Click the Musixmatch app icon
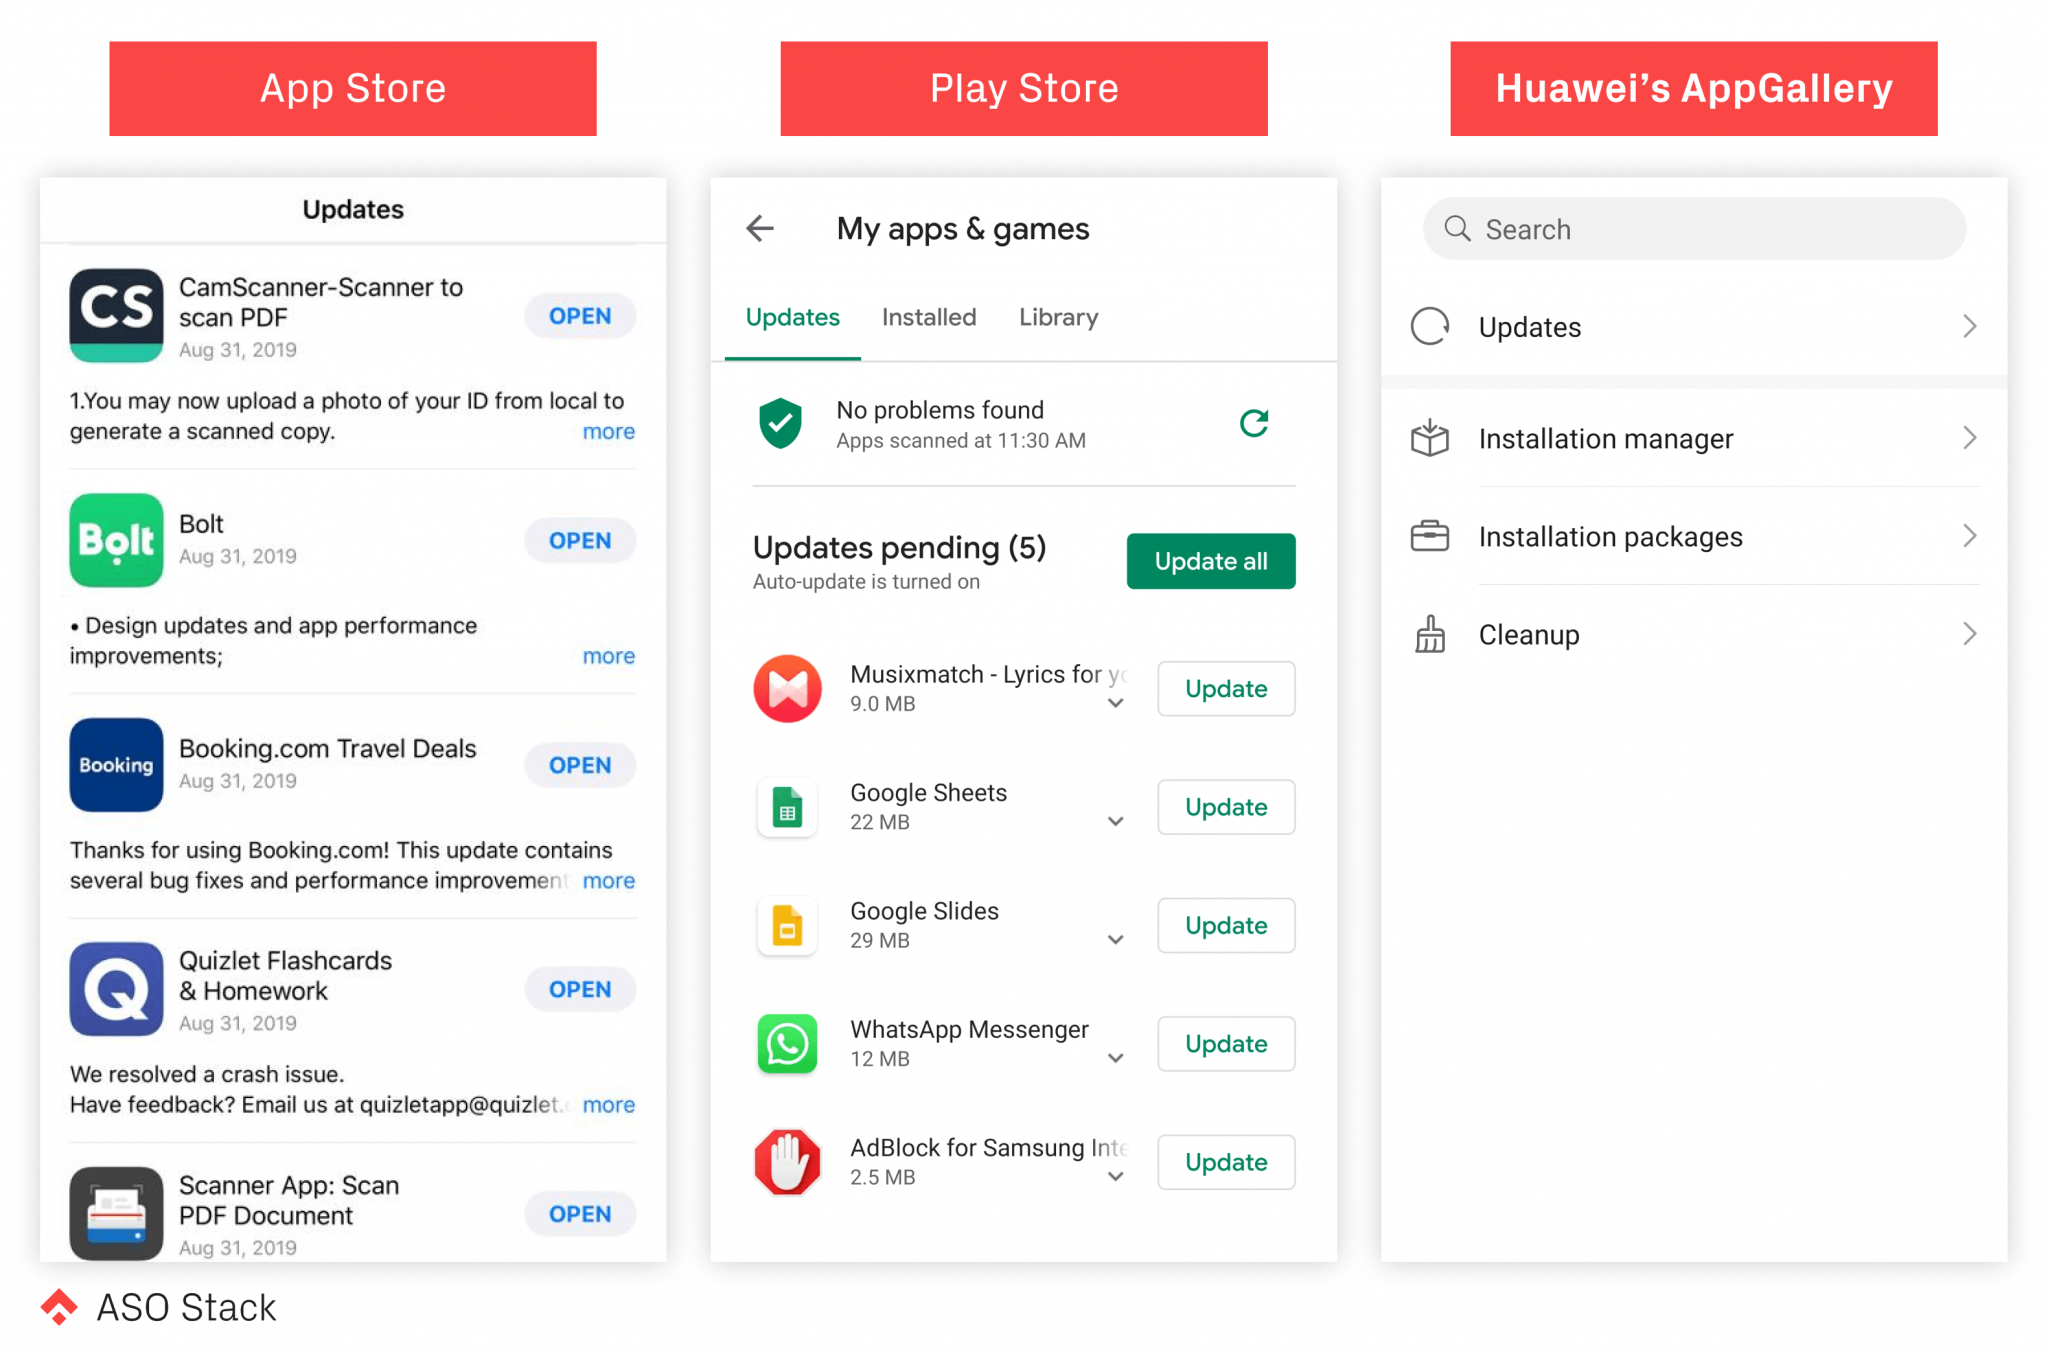The width and height of the screenshot is (2048, 1352). coord(787,688)
